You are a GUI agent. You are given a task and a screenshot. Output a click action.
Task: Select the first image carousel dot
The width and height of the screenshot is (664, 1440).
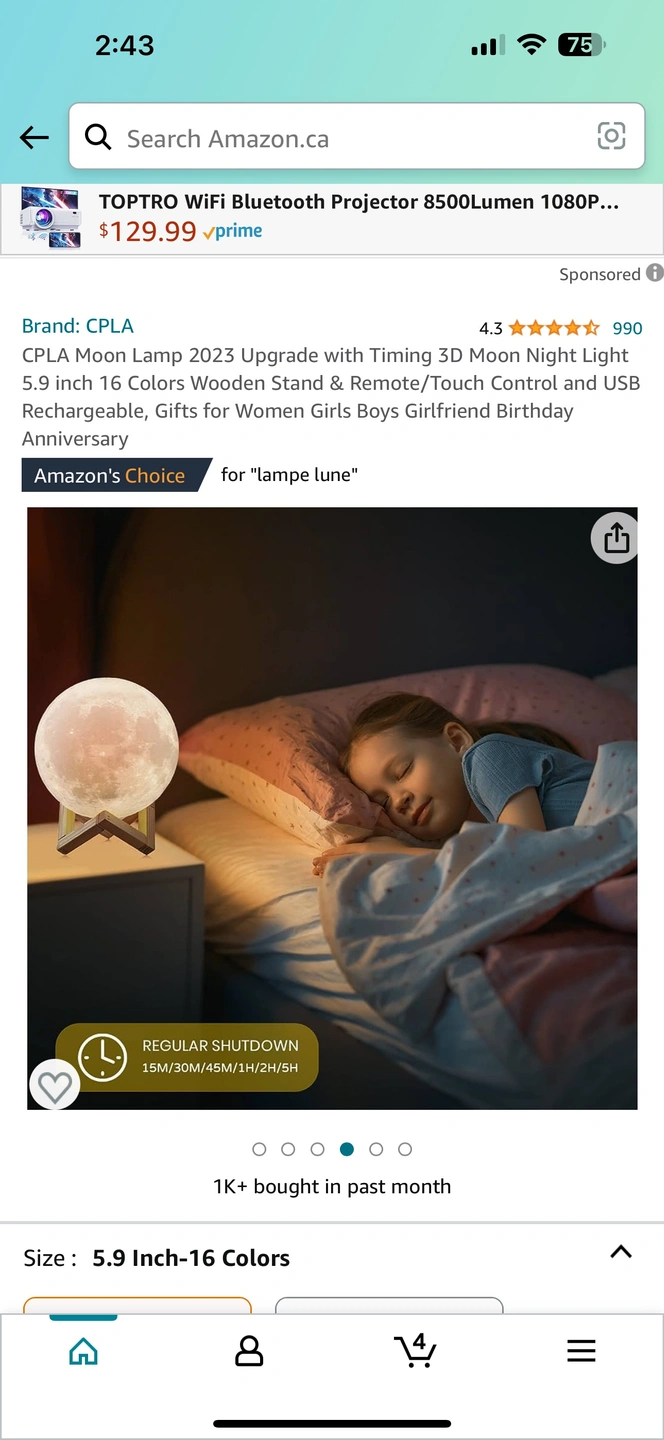tap(259, 1149)
